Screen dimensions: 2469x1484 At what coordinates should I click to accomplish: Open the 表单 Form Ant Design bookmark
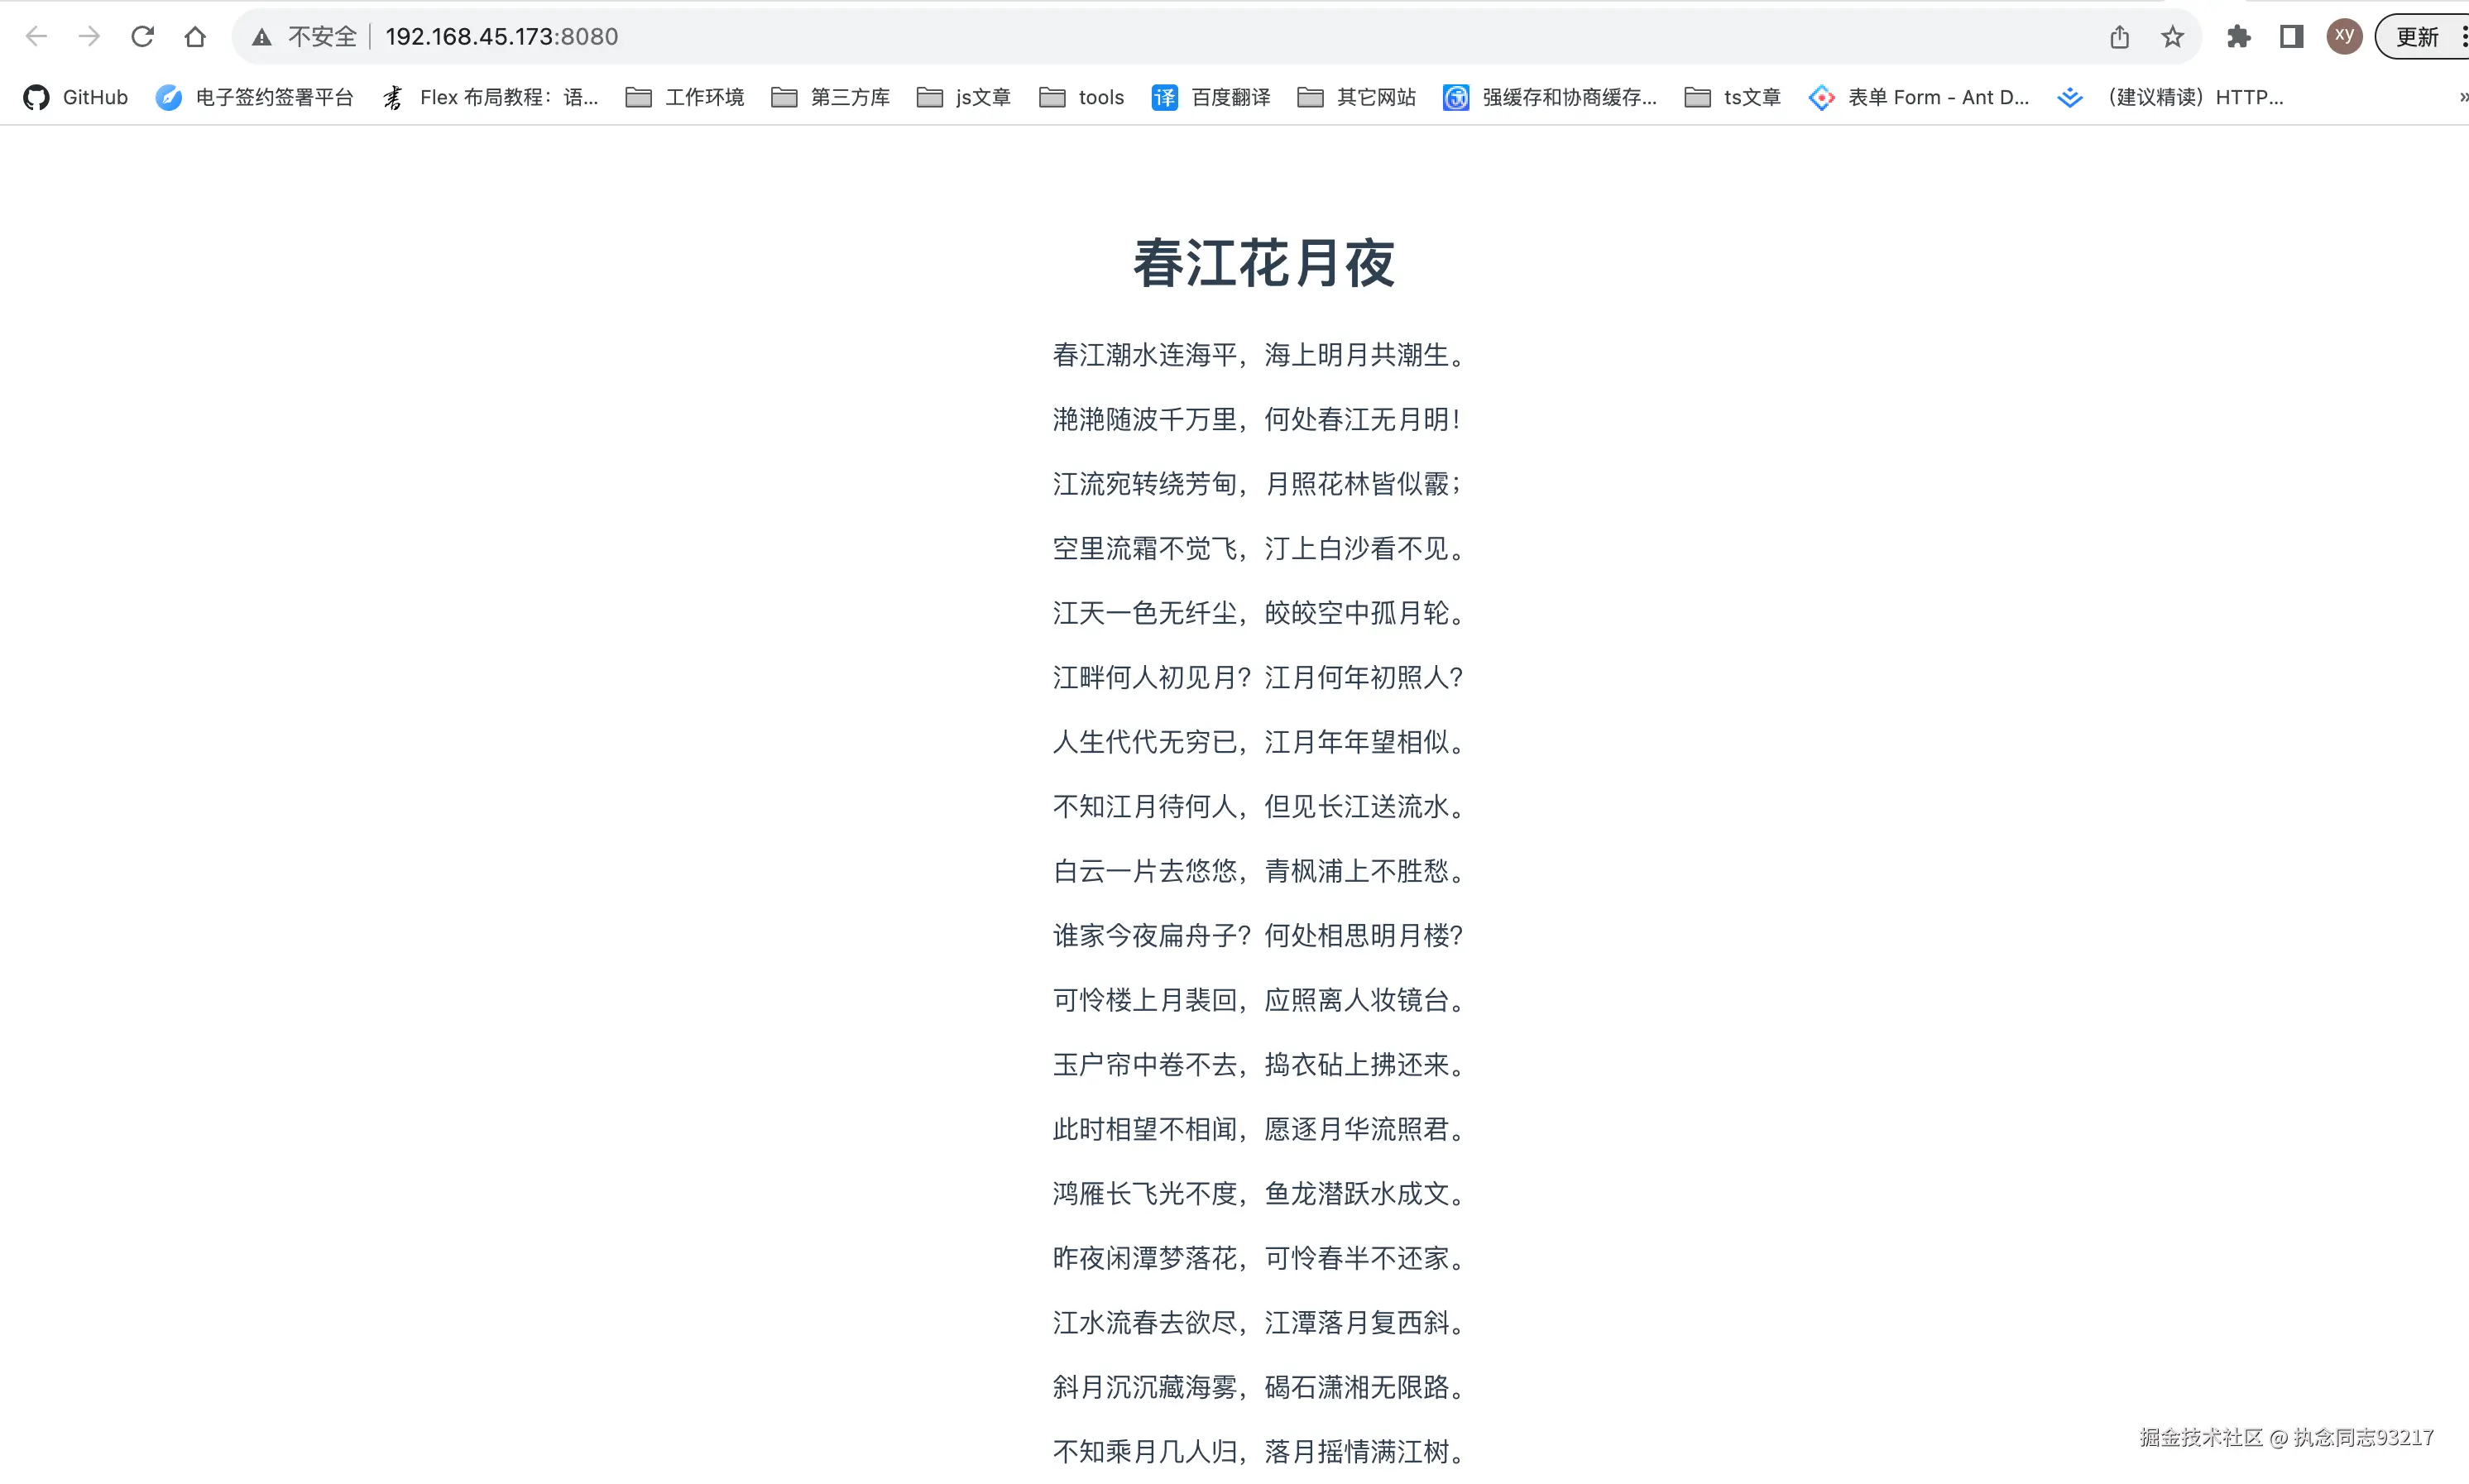[x=1919, y=97]
